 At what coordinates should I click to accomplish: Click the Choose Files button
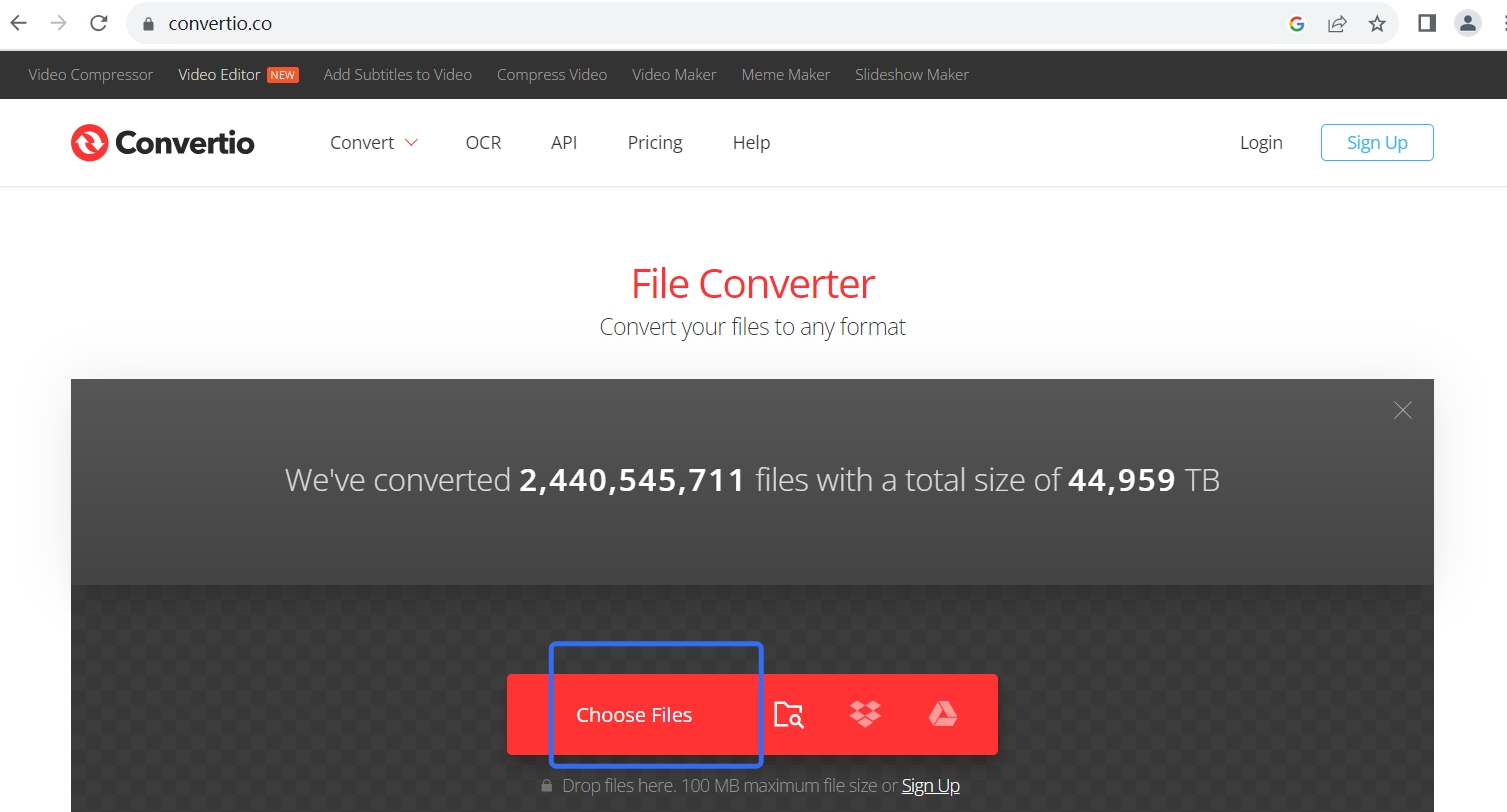pyautogui.click(x=634, y=715)
